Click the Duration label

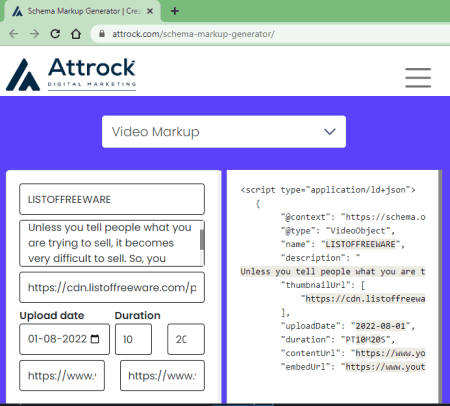[137, 315]
